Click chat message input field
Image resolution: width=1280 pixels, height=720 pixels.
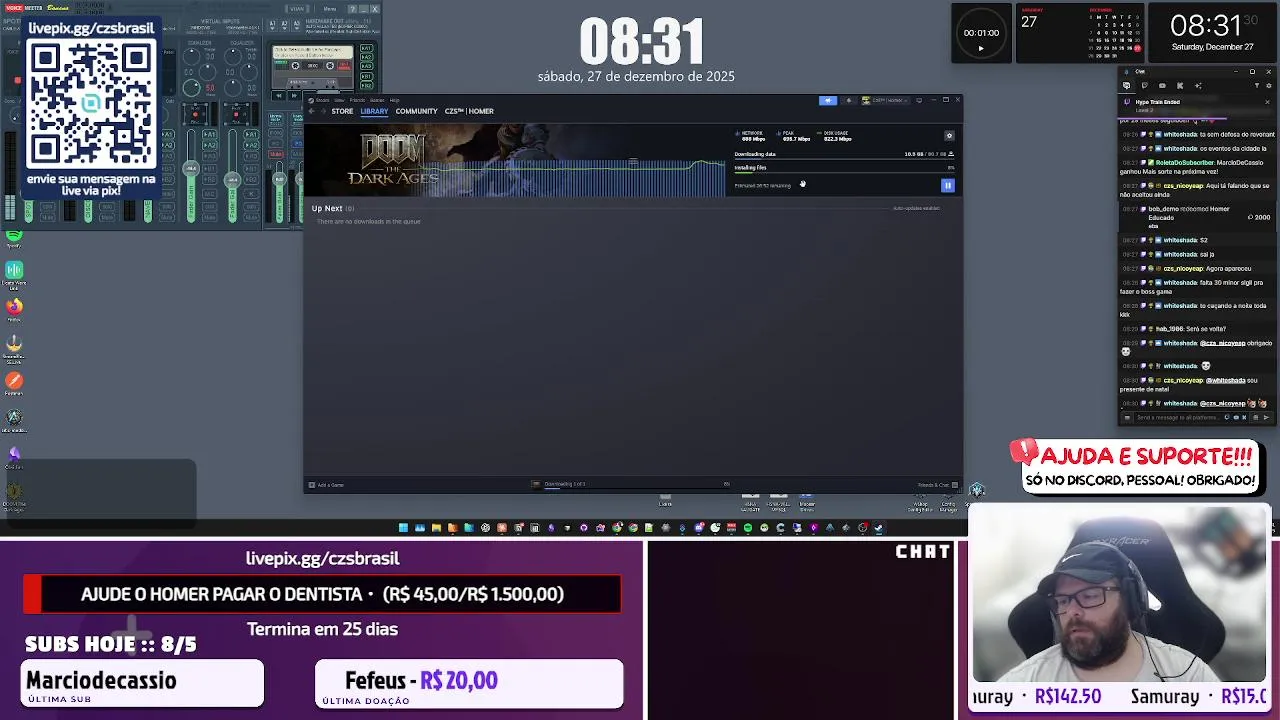[x=1178, y=417]
